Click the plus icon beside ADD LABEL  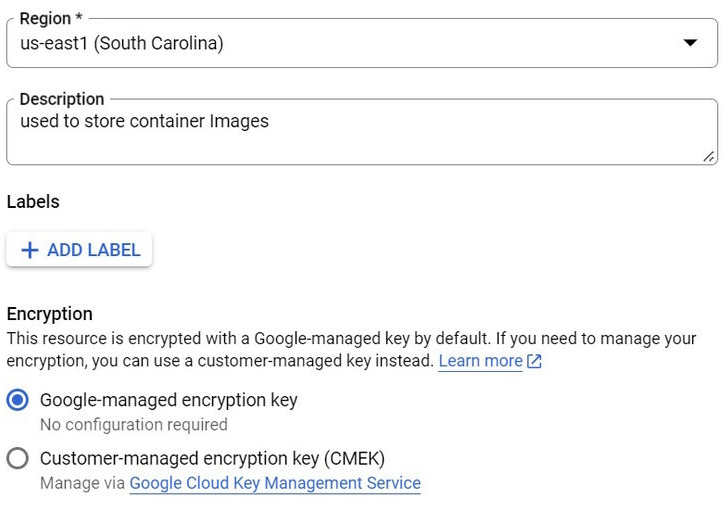pos(30,250)
